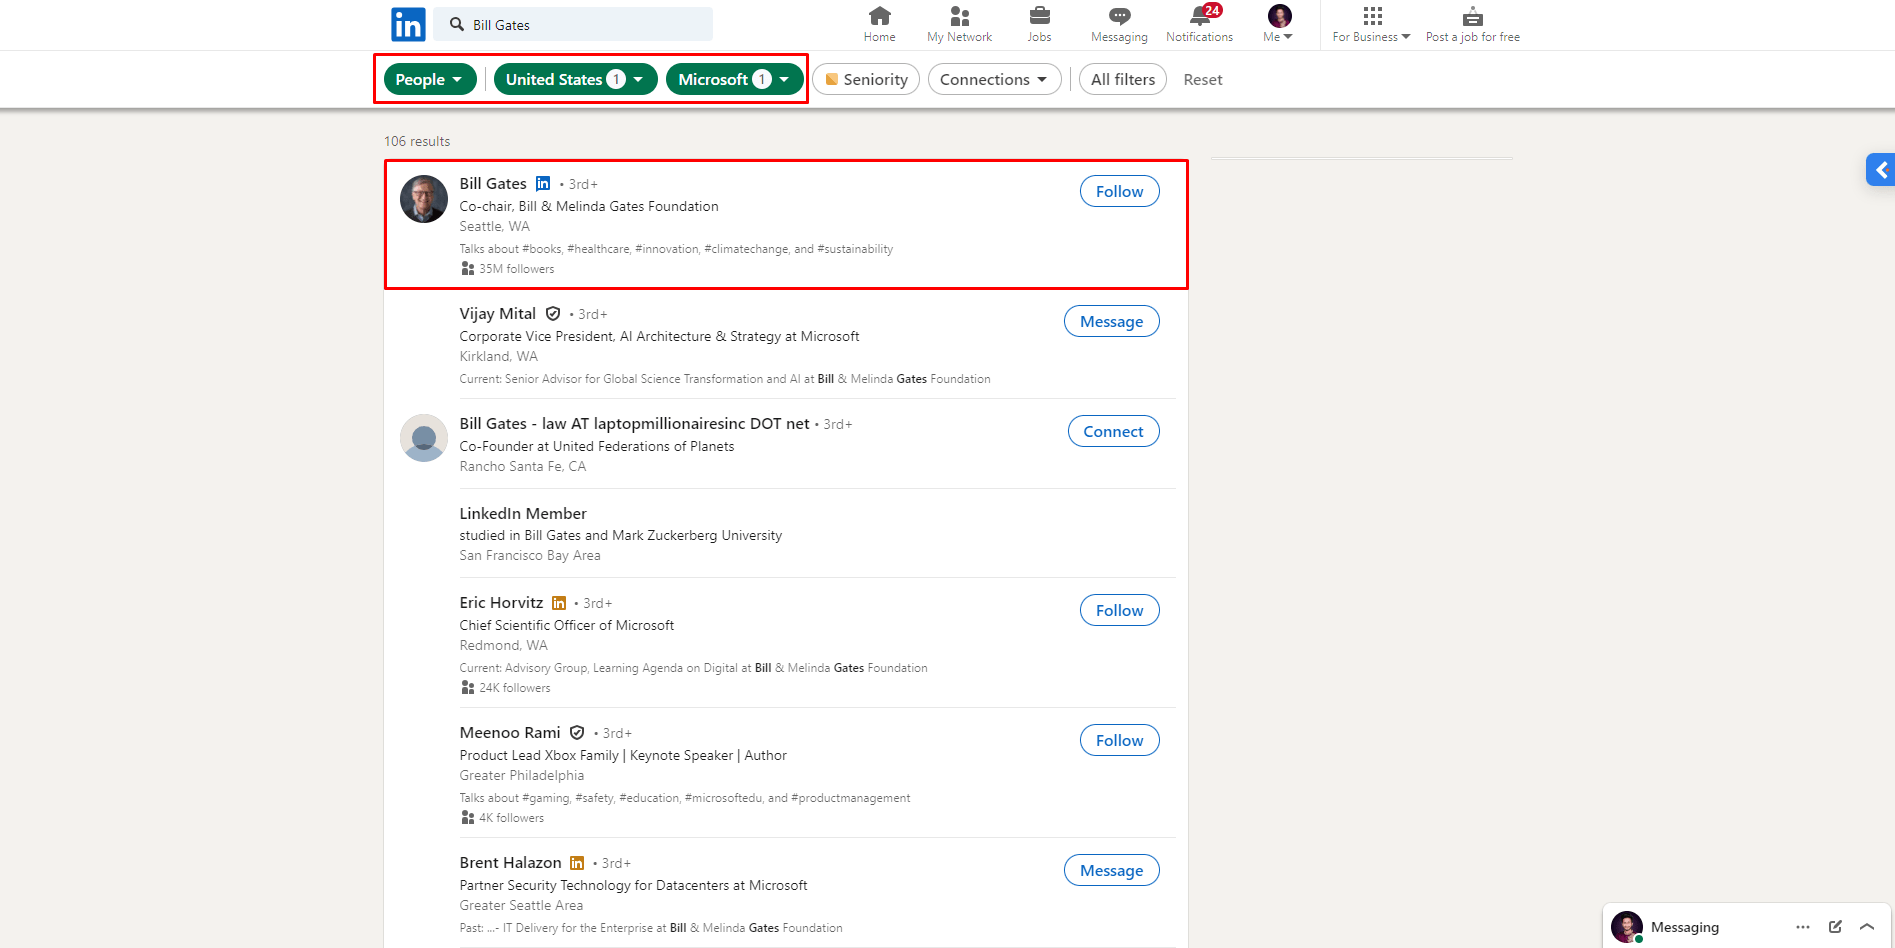Open the Connections filter dropdown
Image resolution: width=1895 pixels, height=948 pixels.
(994, 79)
